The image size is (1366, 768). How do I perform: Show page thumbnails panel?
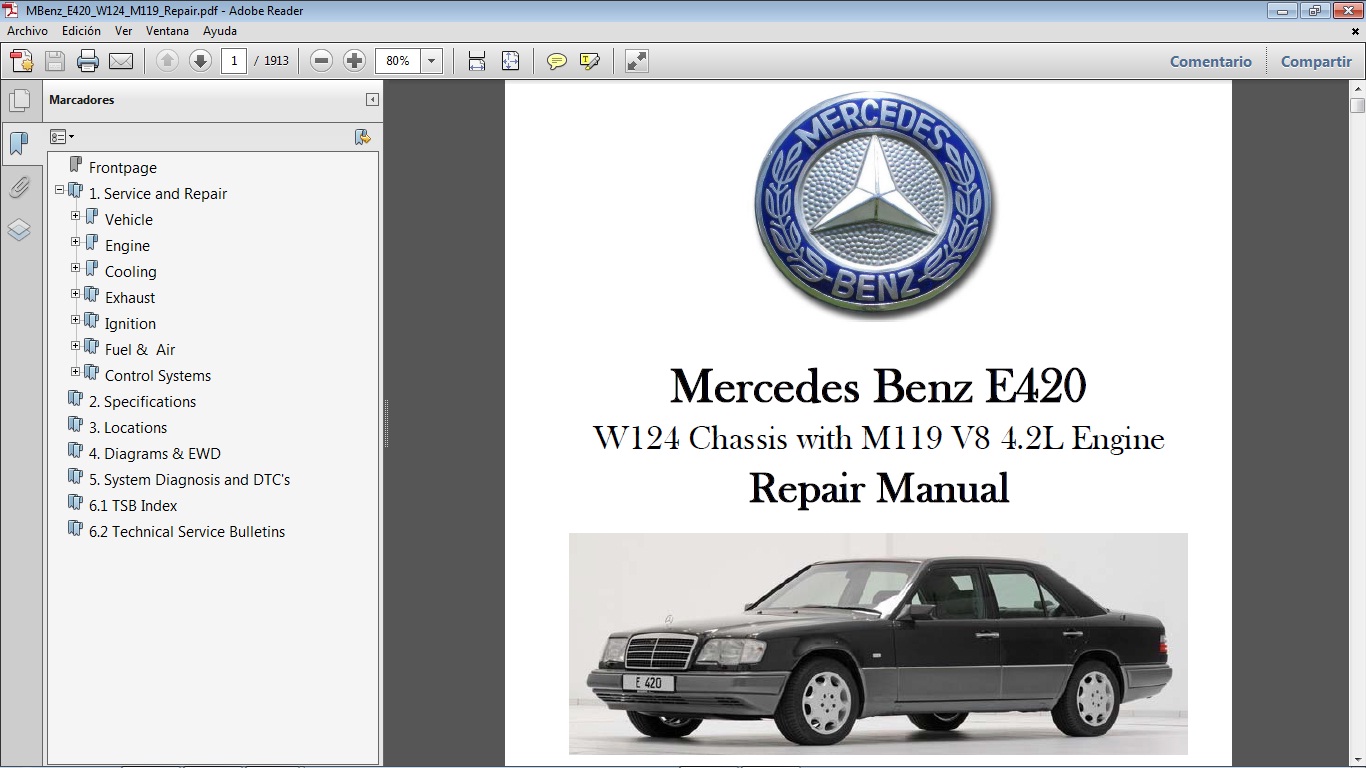[19, 100]
